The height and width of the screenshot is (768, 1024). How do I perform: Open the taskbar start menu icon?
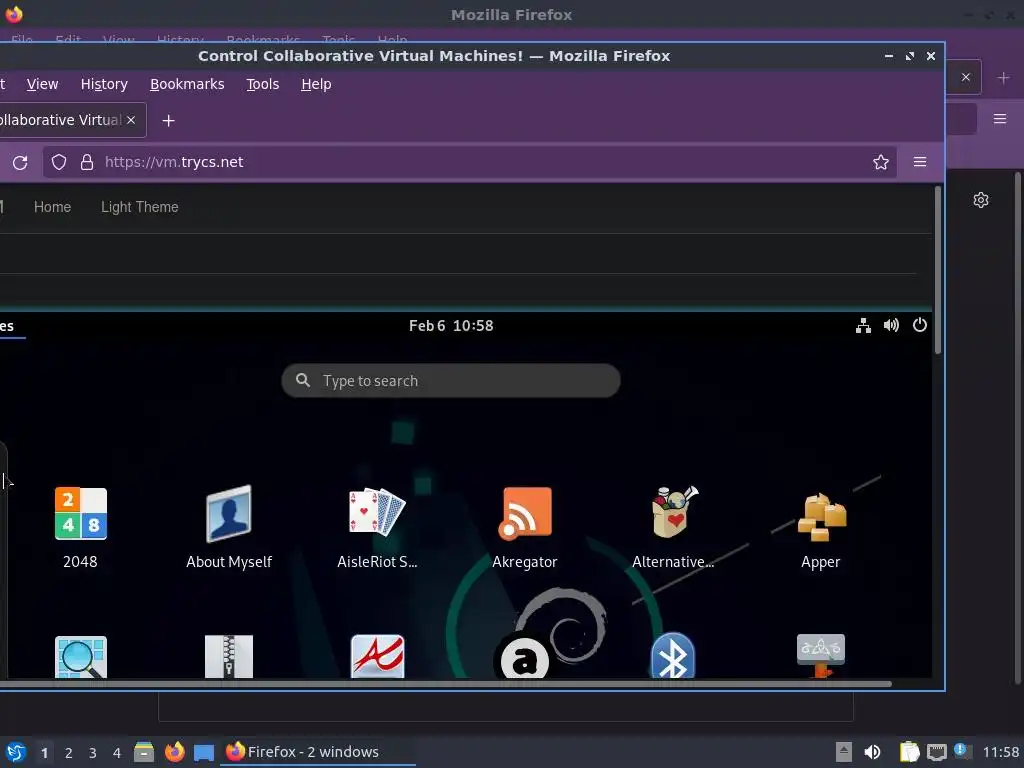15,752
